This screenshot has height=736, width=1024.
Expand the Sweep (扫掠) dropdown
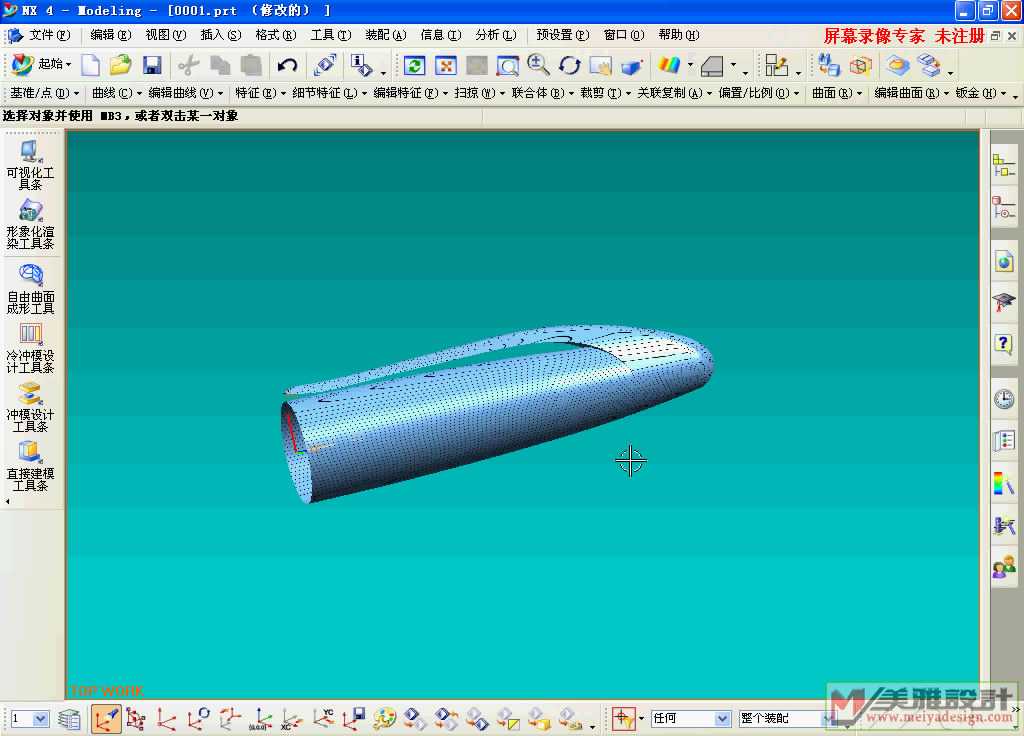(x=480, y=93)
